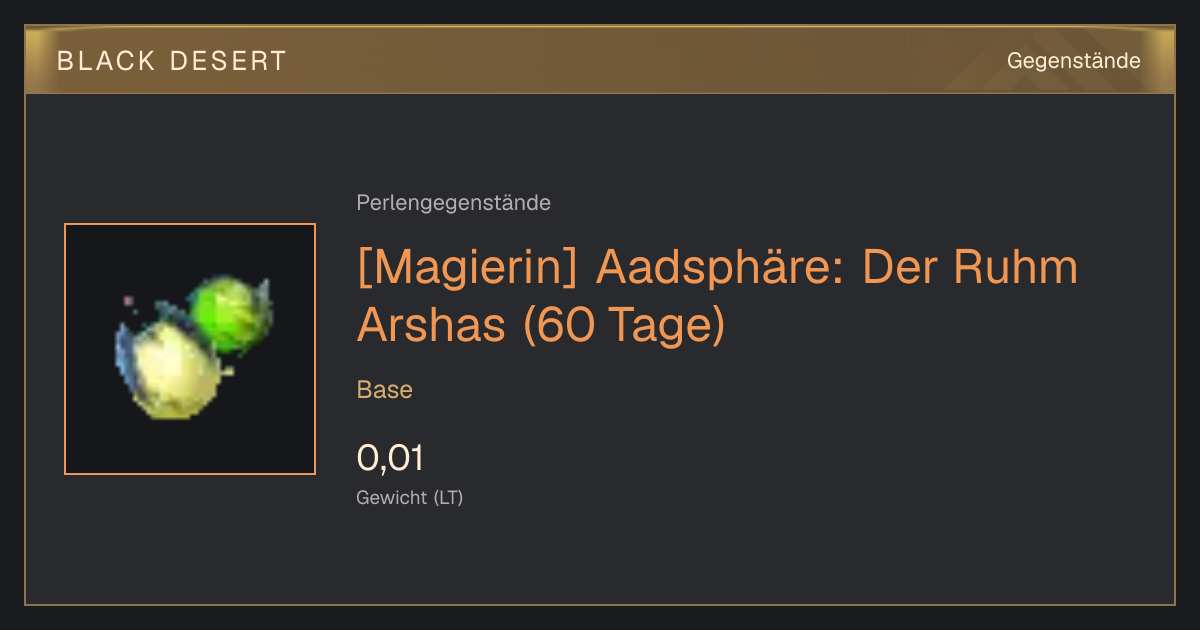This screenshot has height=630, width=1200.
Task: Open the Gegenstände section
Action: tap(1074, 61)
